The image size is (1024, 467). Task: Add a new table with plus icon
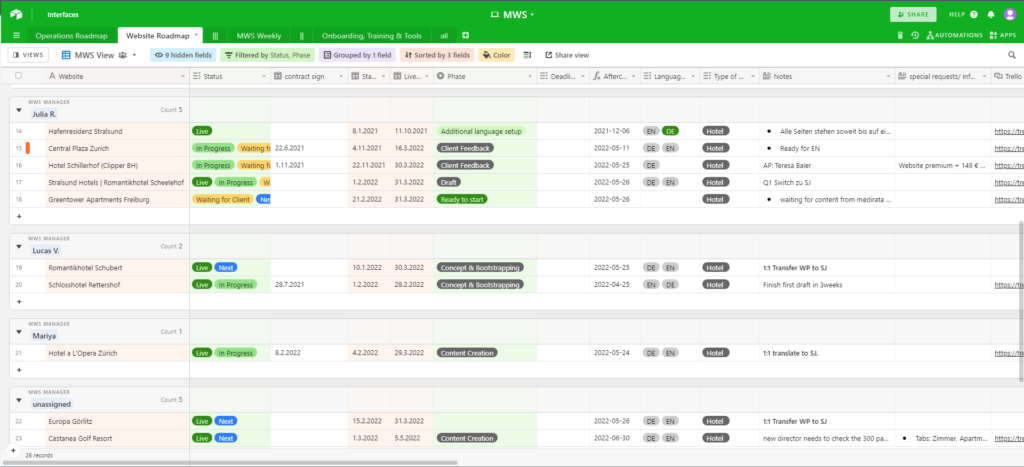pyautogui.click(x=465, y=35)
